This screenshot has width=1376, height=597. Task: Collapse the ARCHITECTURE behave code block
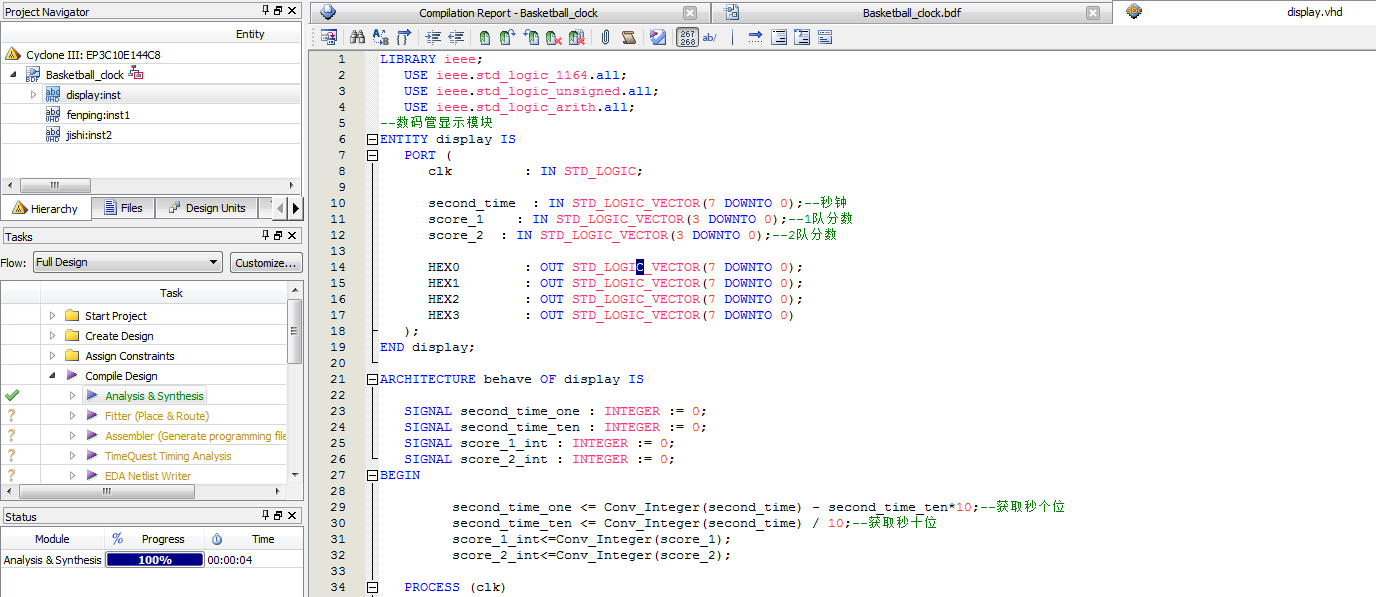pos(373,380)
